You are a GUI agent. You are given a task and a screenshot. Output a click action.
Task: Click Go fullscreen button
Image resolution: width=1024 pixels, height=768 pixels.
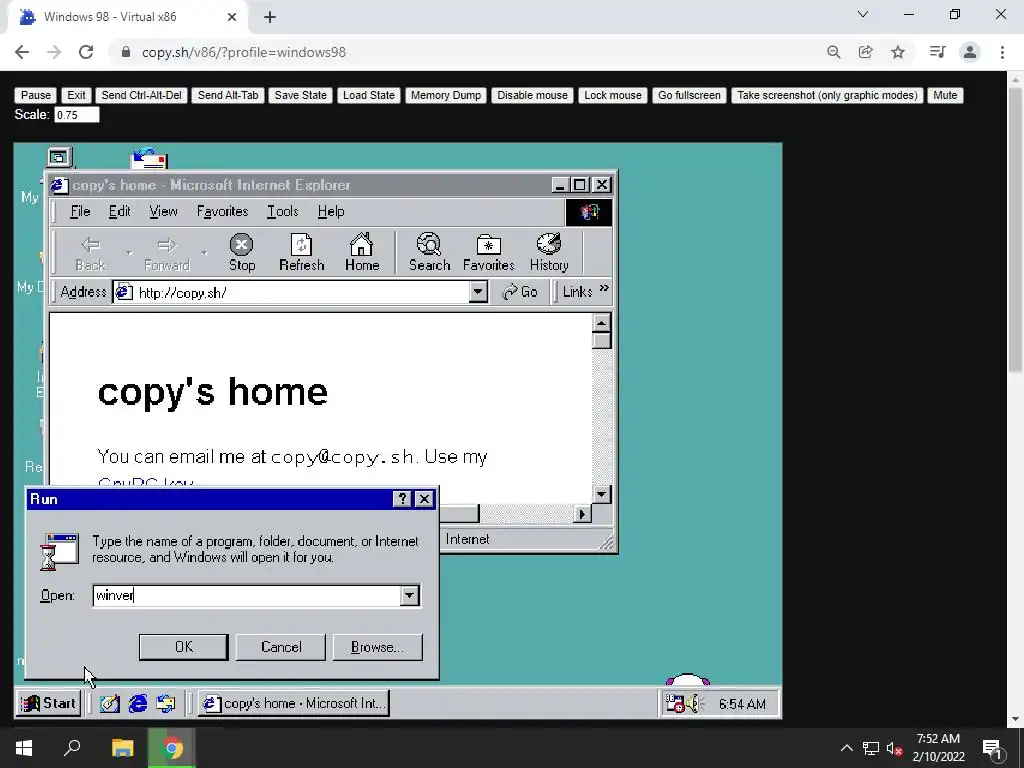[x=689, y=95]
